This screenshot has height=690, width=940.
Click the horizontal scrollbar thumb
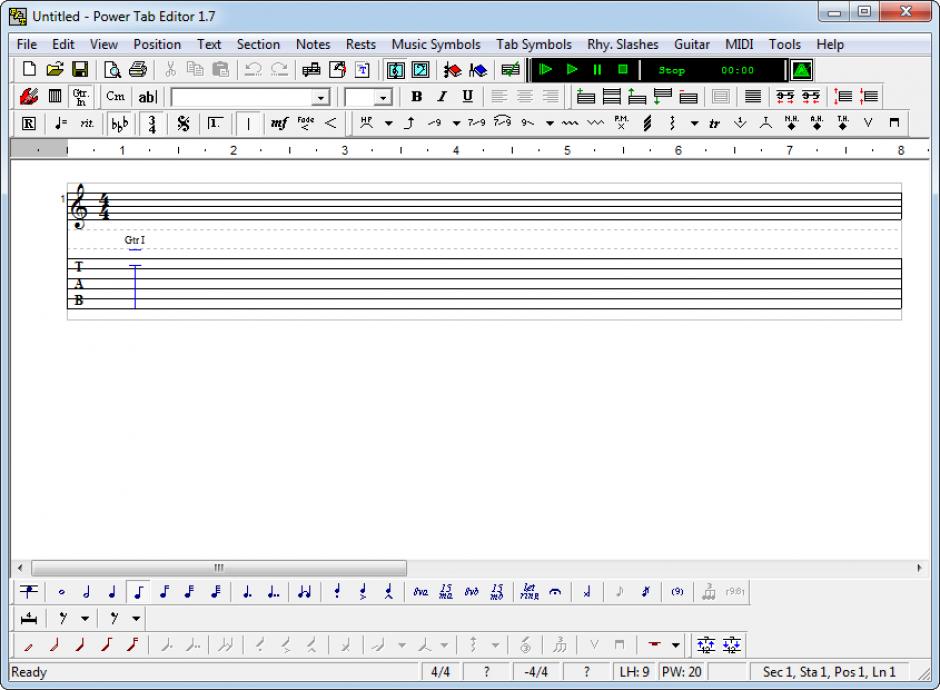click(x=218, y=568)
